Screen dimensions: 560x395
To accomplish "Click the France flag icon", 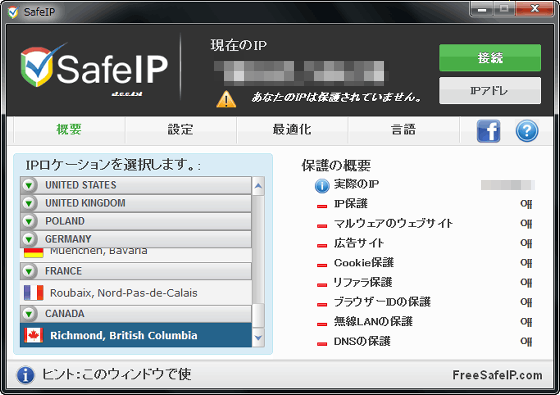I will 34,293.
